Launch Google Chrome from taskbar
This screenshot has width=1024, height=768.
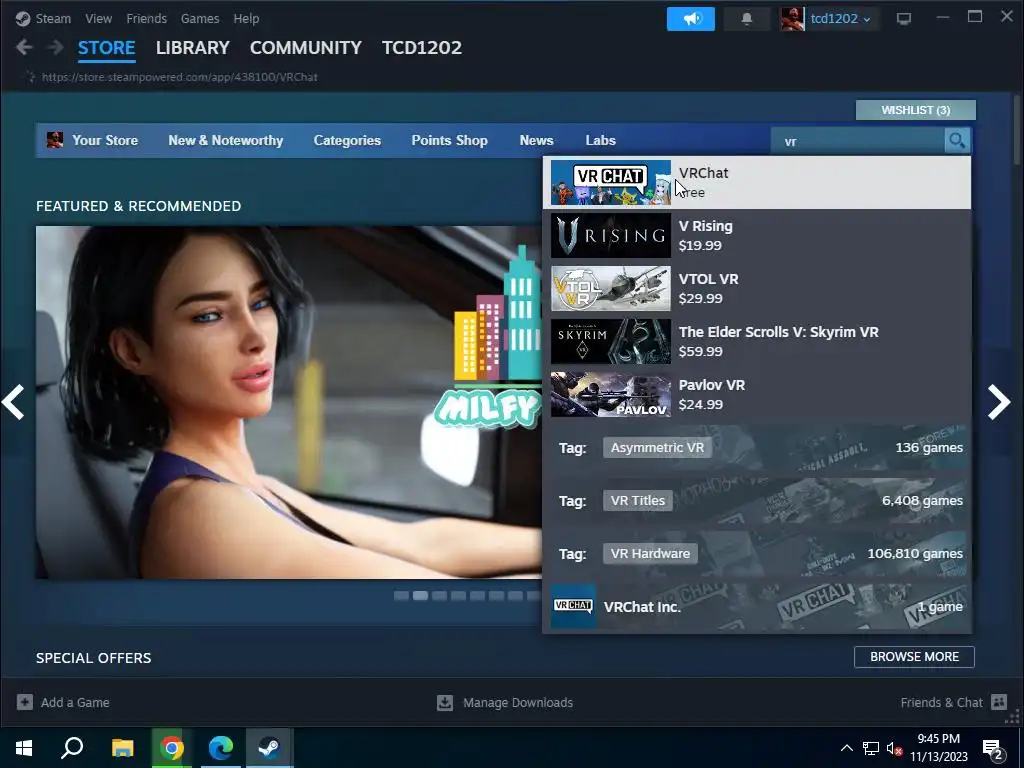click(x=172, y=747)
